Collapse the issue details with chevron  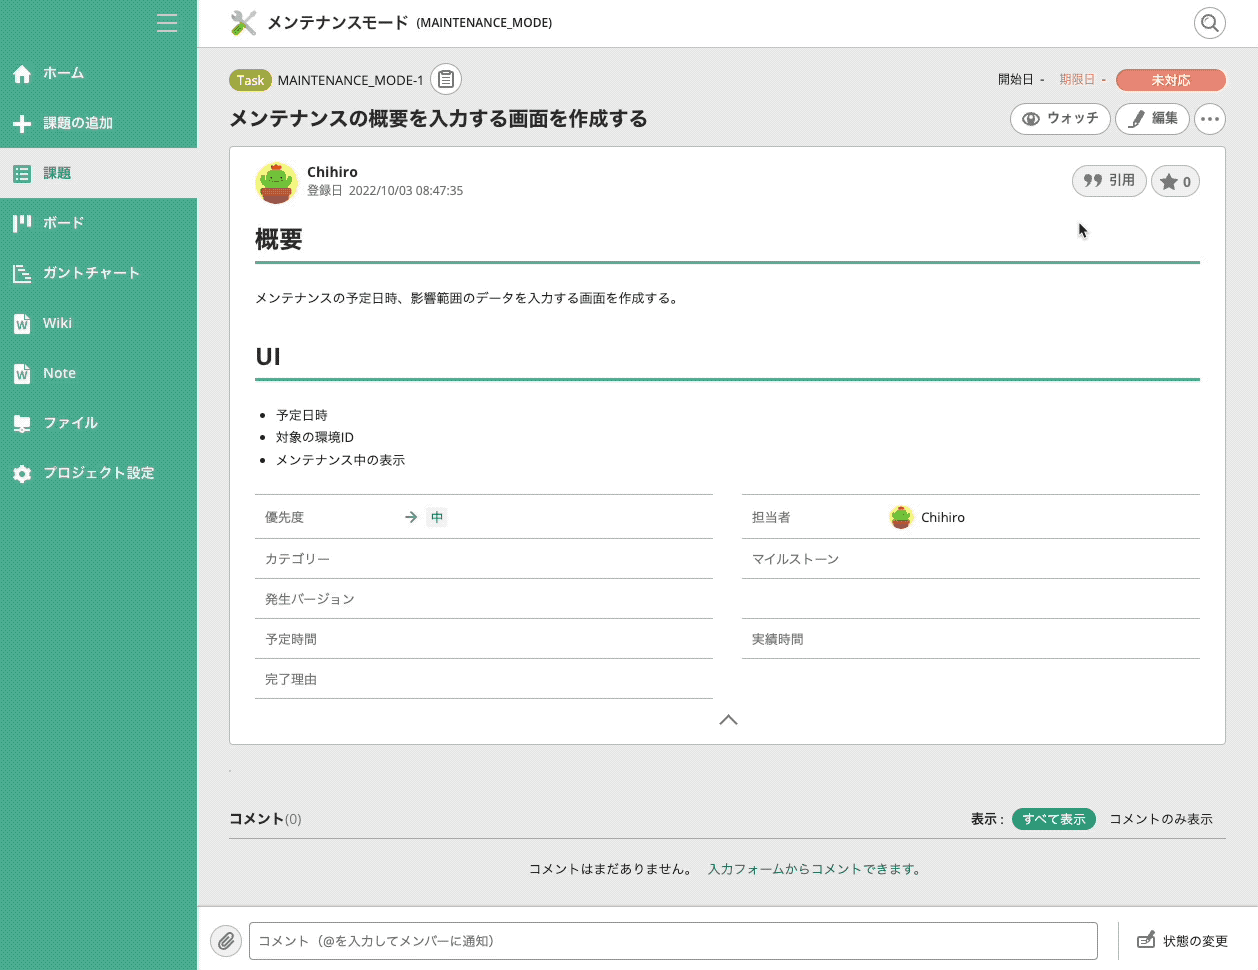(728, 720)
